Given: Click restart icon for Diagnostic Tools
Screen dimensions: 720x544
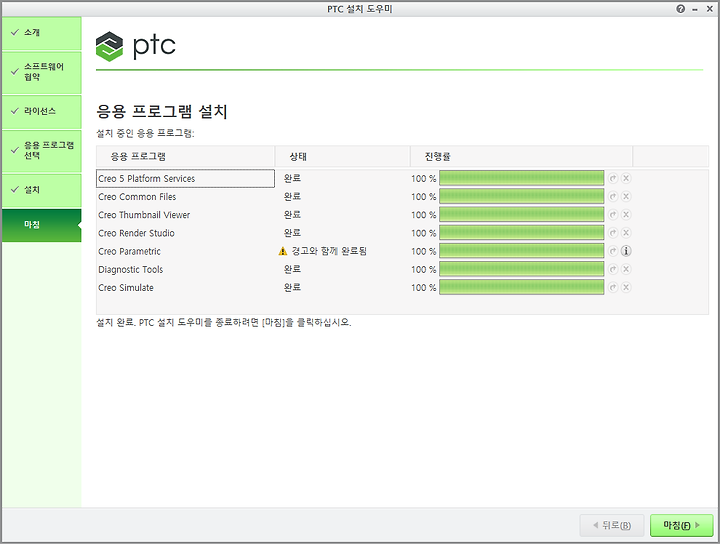Looking at the screenshot, I should (x=613, y=269).
